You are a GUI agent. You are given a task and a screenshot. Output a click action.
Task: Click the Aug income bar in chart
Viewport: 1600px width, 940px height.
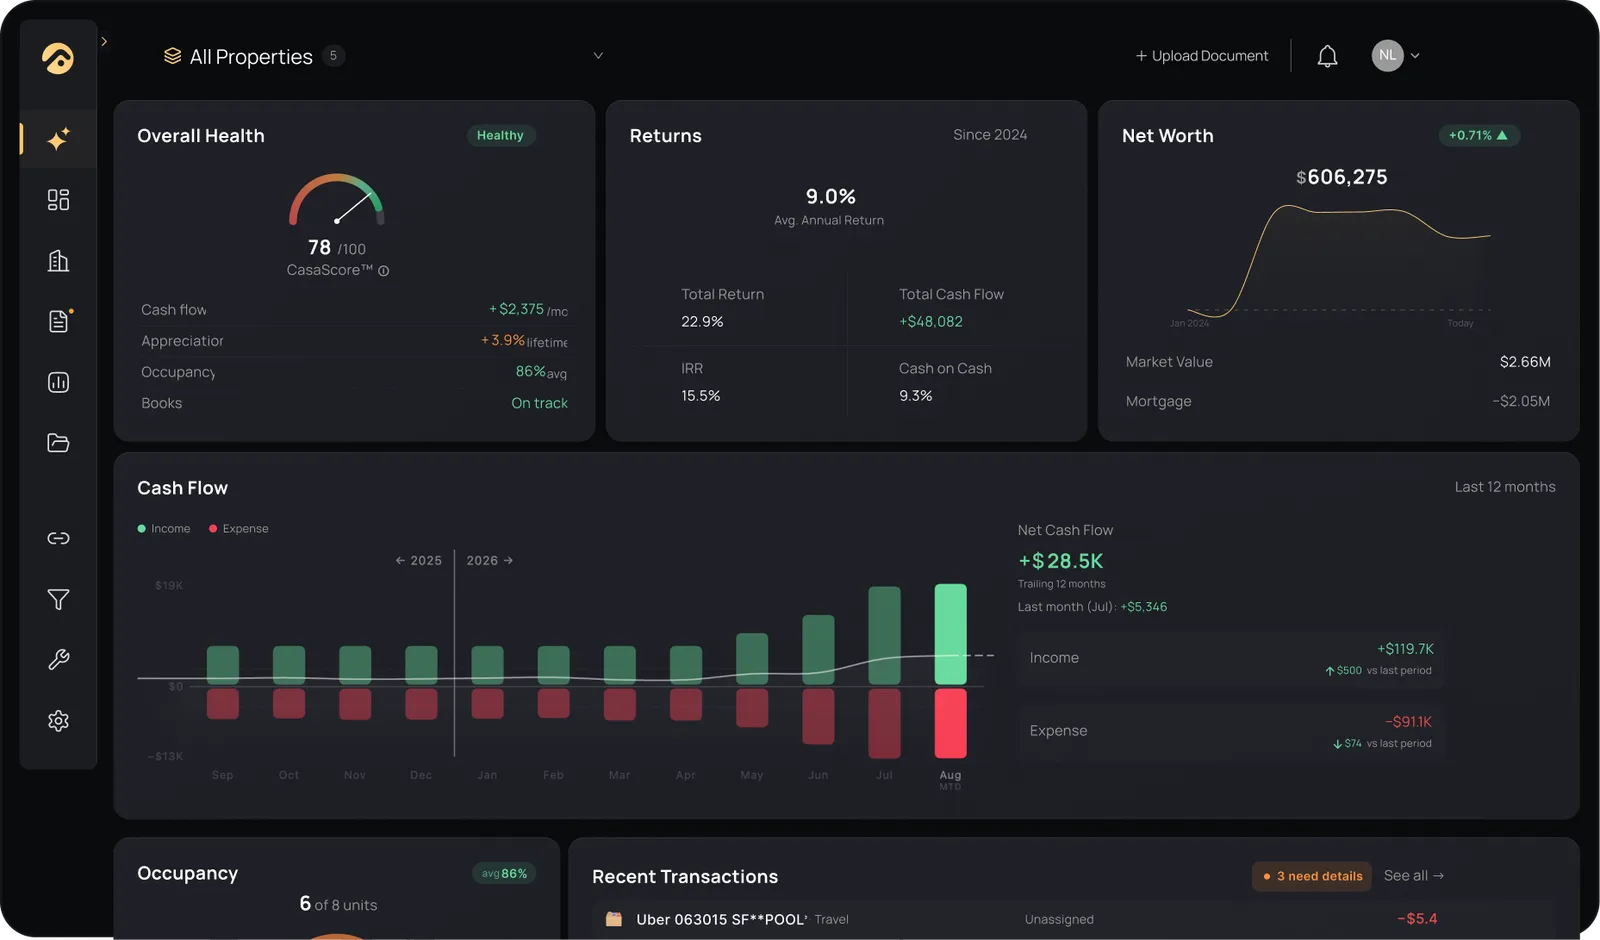(x=950, y=634)
